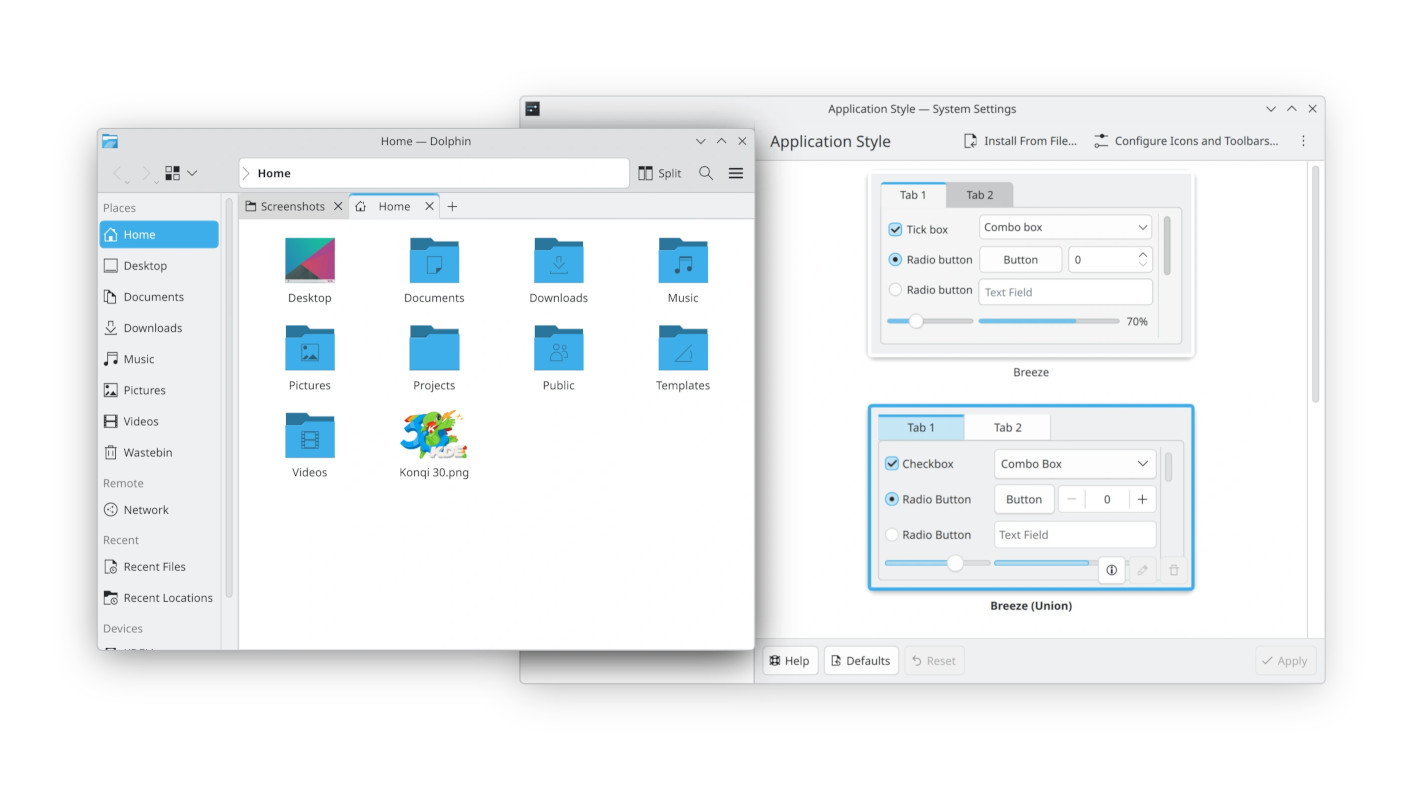Select the Public folder in Dolphin

click(x=559, y=348)
